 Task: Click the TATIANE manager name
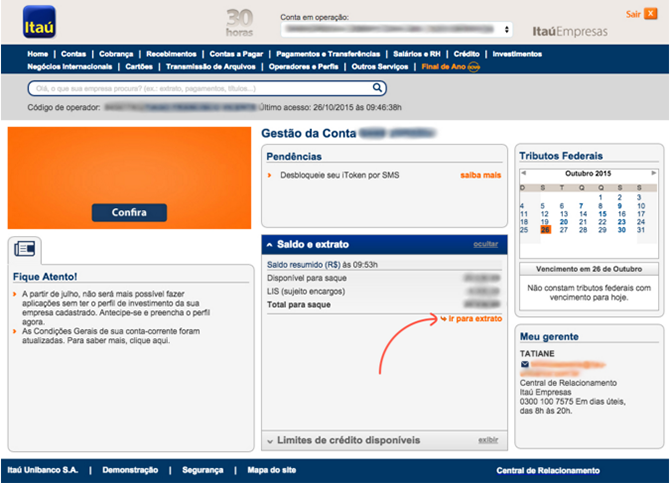tap(537, 354)
